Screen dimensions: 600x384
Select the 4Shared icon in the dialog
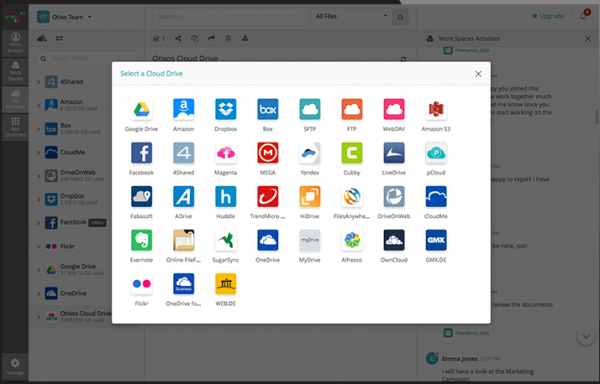(183, 153)
